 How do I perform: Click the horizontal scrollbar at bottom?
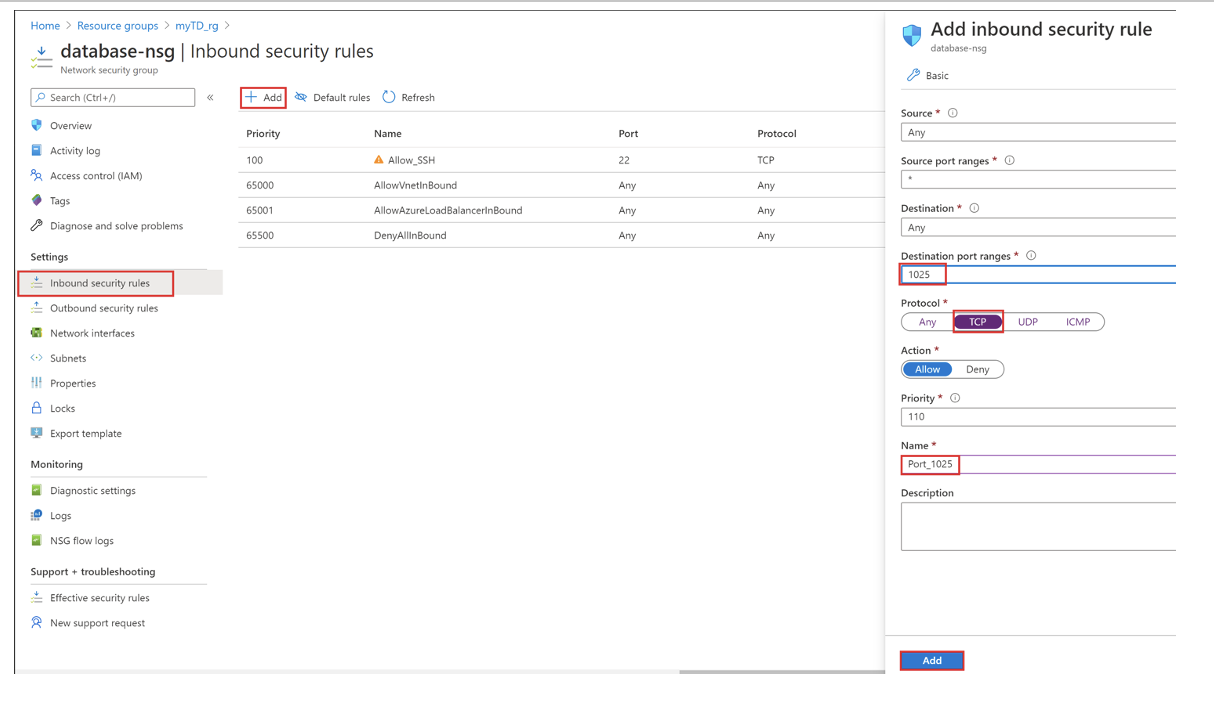pos(781,671)
